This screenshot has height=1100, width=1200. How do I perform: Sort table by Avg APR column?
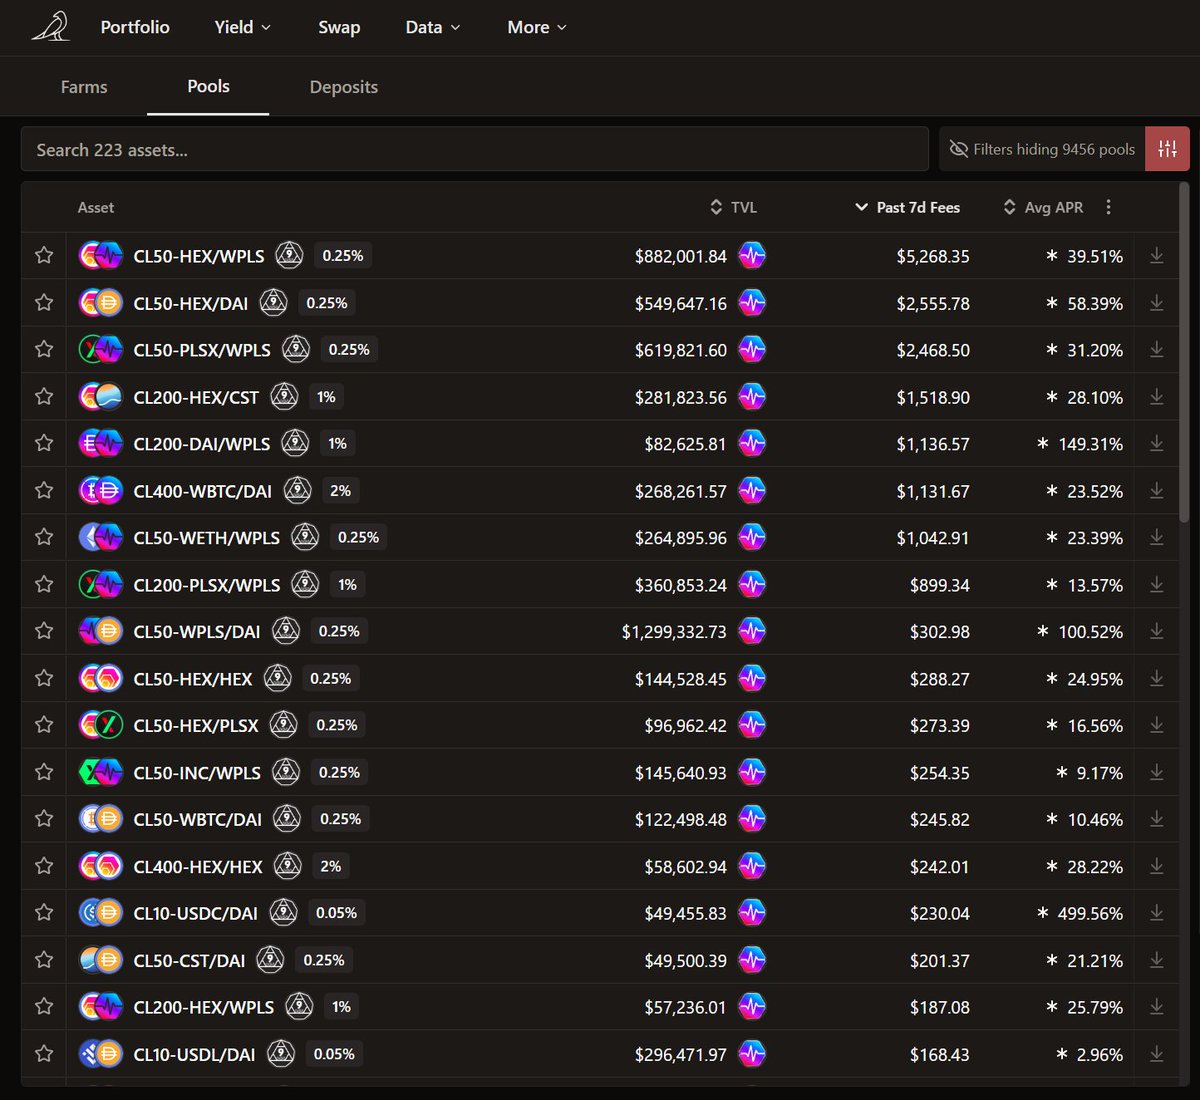point(1043,207)
